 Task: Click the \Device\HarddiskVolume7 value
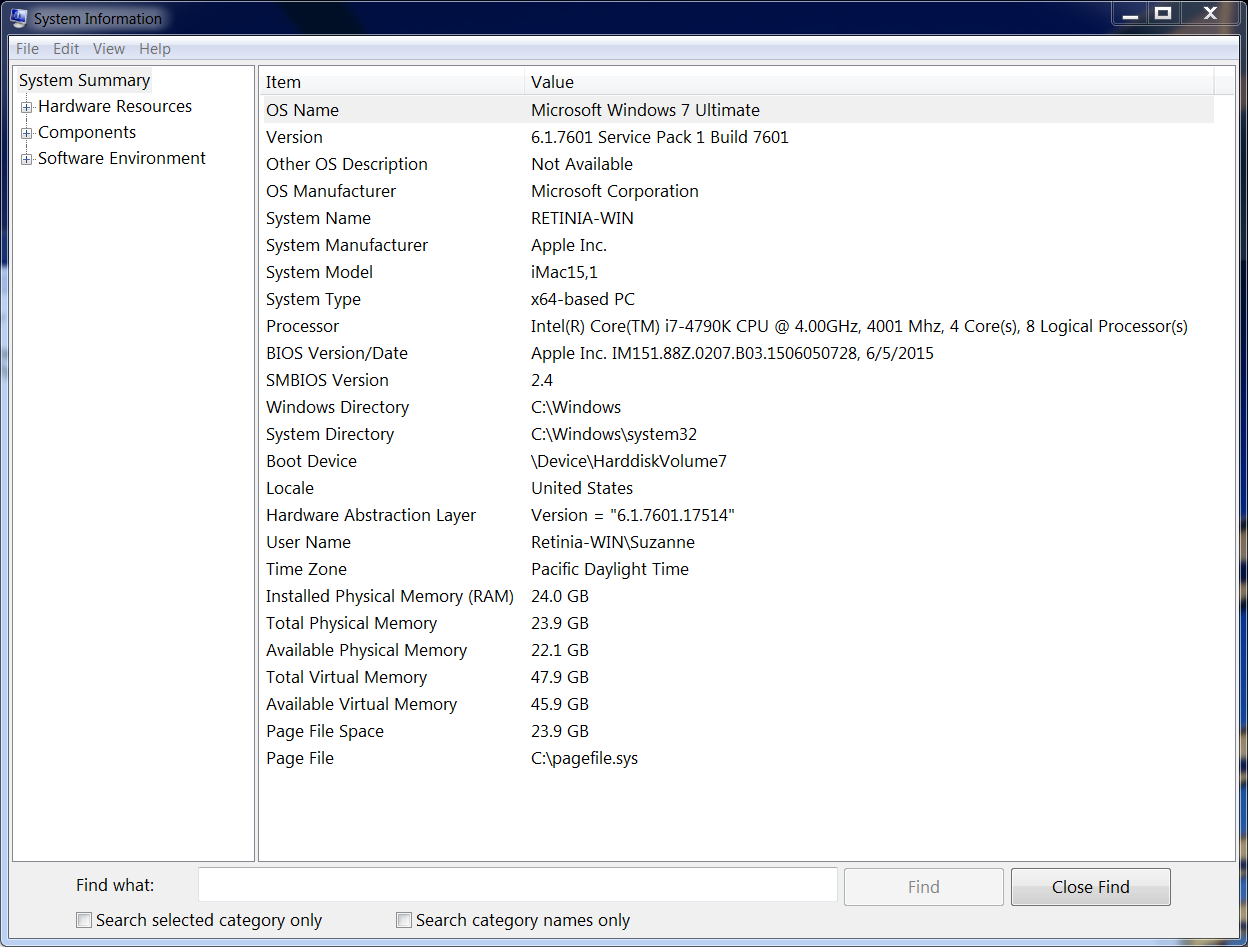pos(629,461)
